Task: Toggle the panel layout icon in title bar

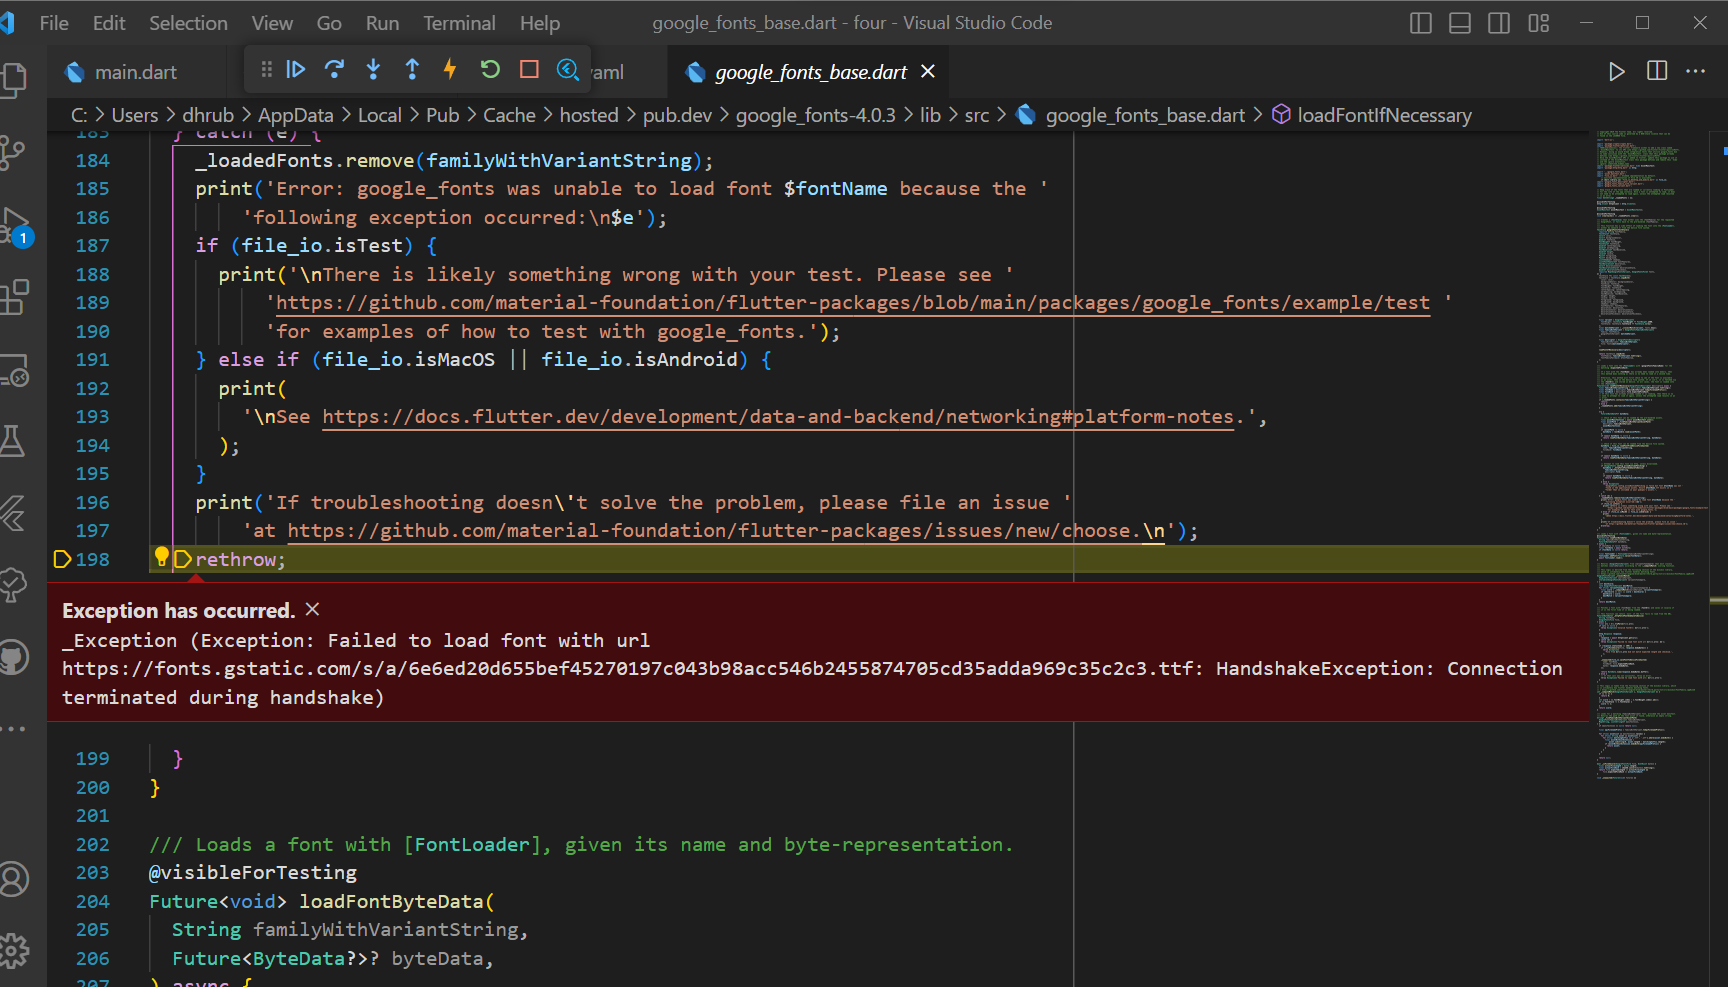Action: 1459,22
